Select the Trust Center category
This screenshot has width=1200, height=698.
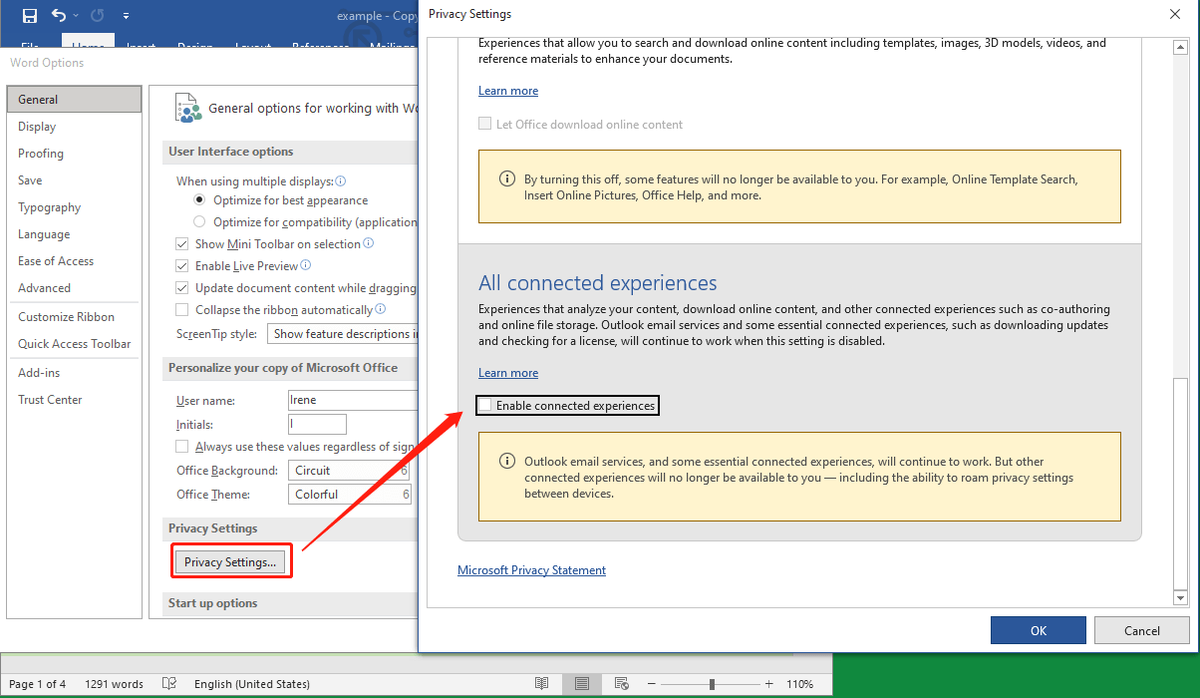pyautogui.click(x=50, y=400)
